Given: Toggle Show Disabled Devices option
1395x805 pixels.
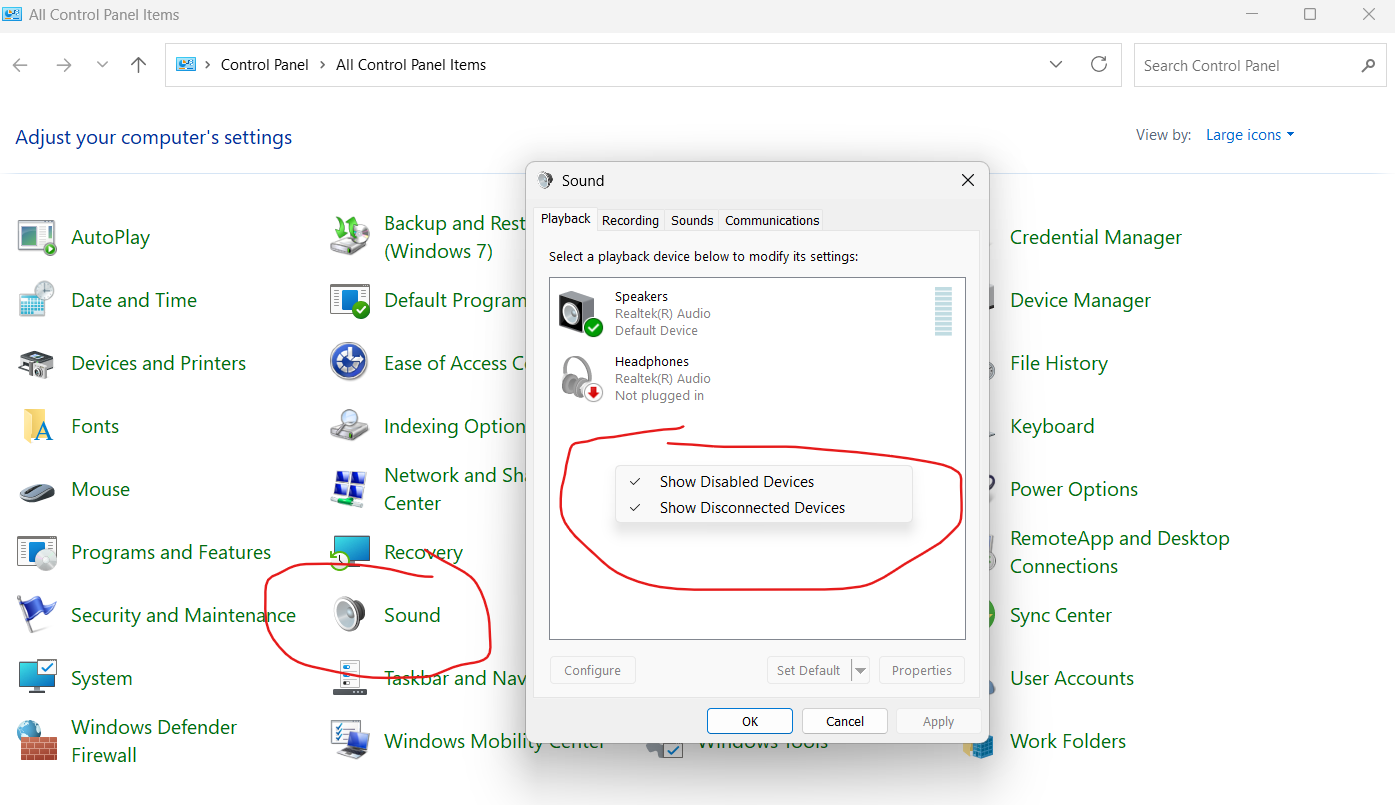Looking at the screenshot, I should coord(737,482).
